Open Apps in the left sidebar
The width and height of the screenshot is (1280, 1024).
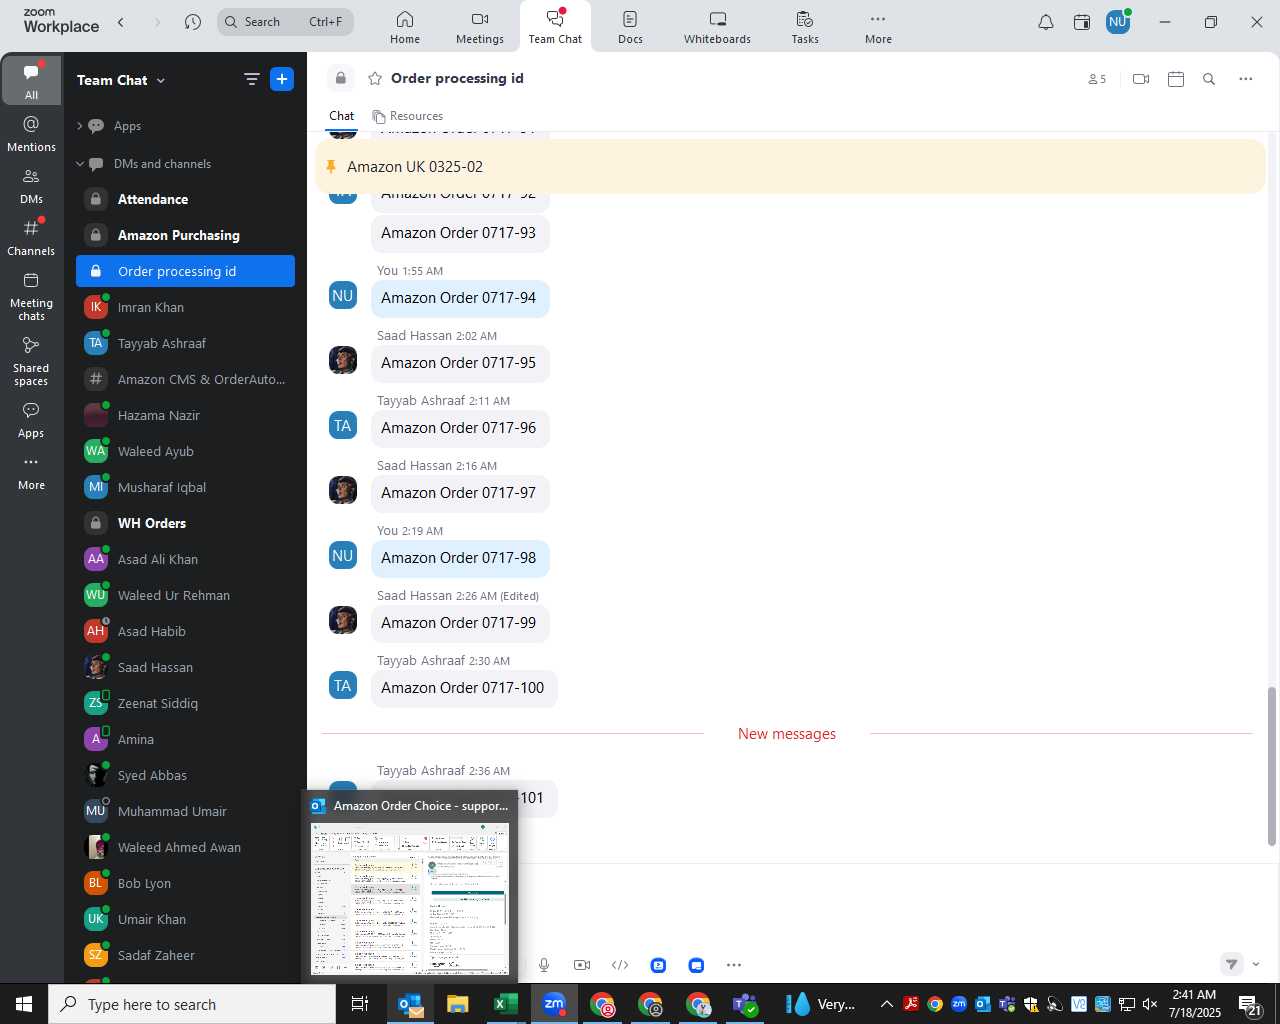[x=31, y=420]
